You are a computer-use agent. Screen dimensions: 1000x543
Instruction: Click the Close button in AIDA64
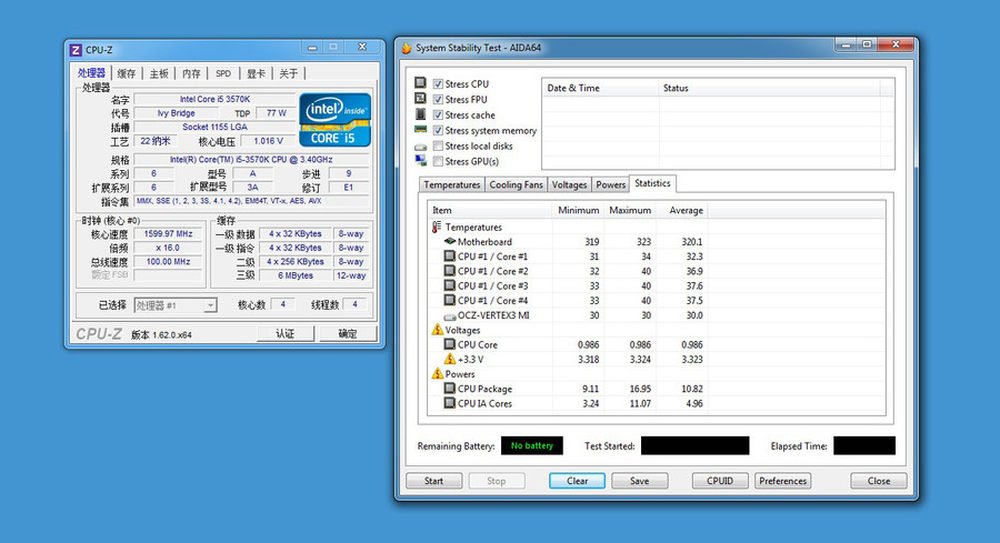pyautogui.click(x=879, y=480)
